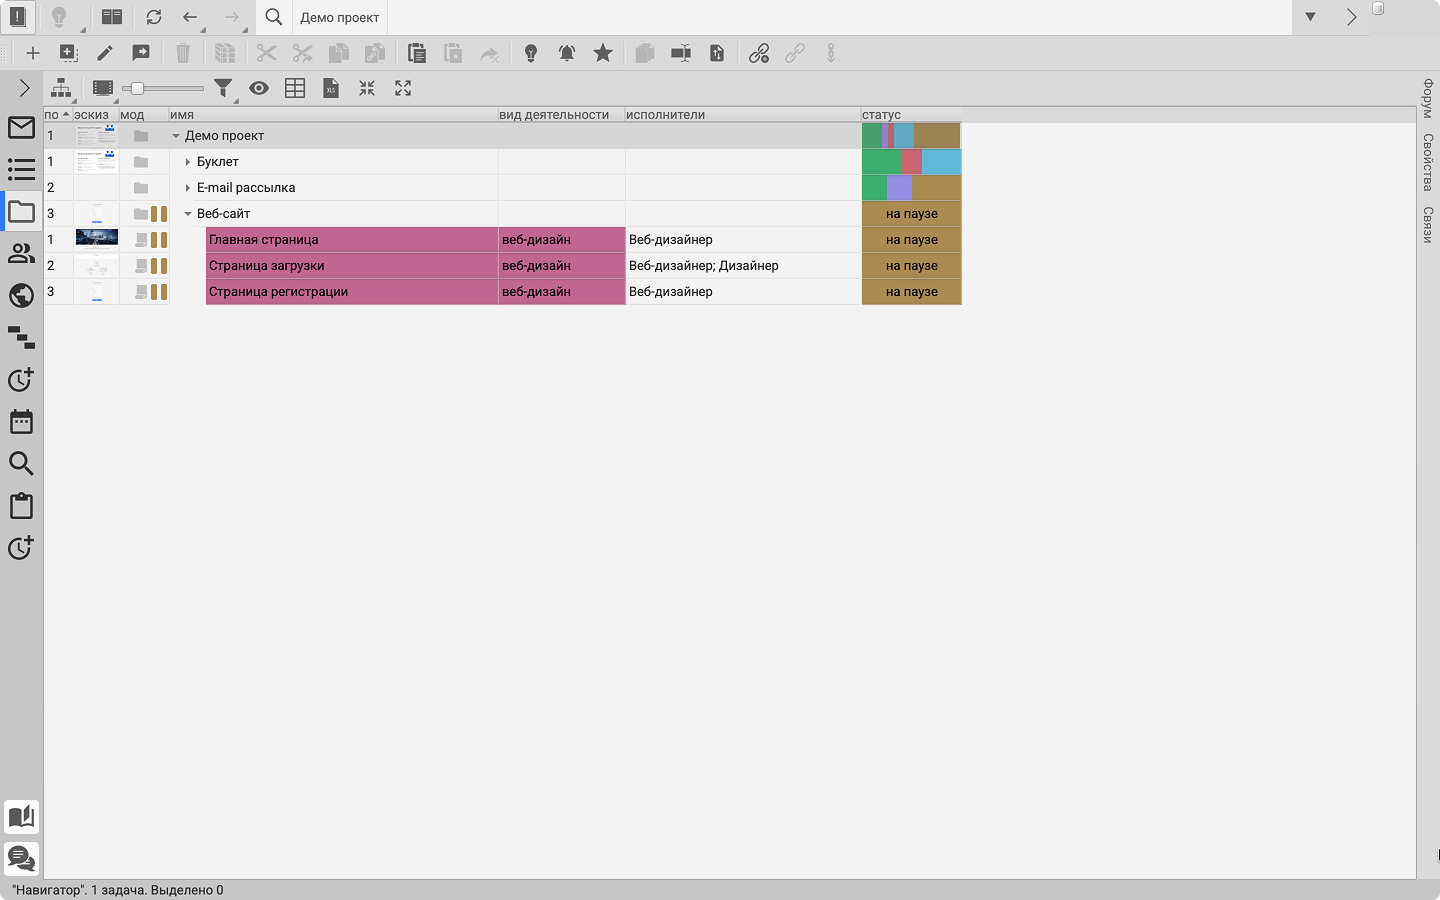Click 'на паузе' status of Главная страница

[x=911, y=240]
